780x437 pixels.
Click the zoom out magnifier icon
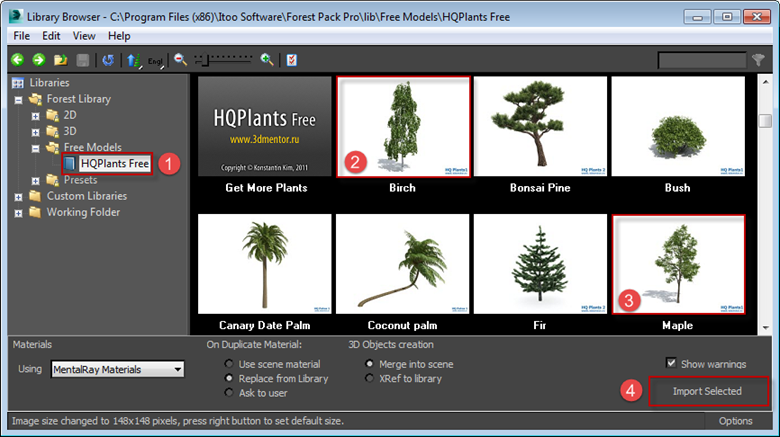181,60
